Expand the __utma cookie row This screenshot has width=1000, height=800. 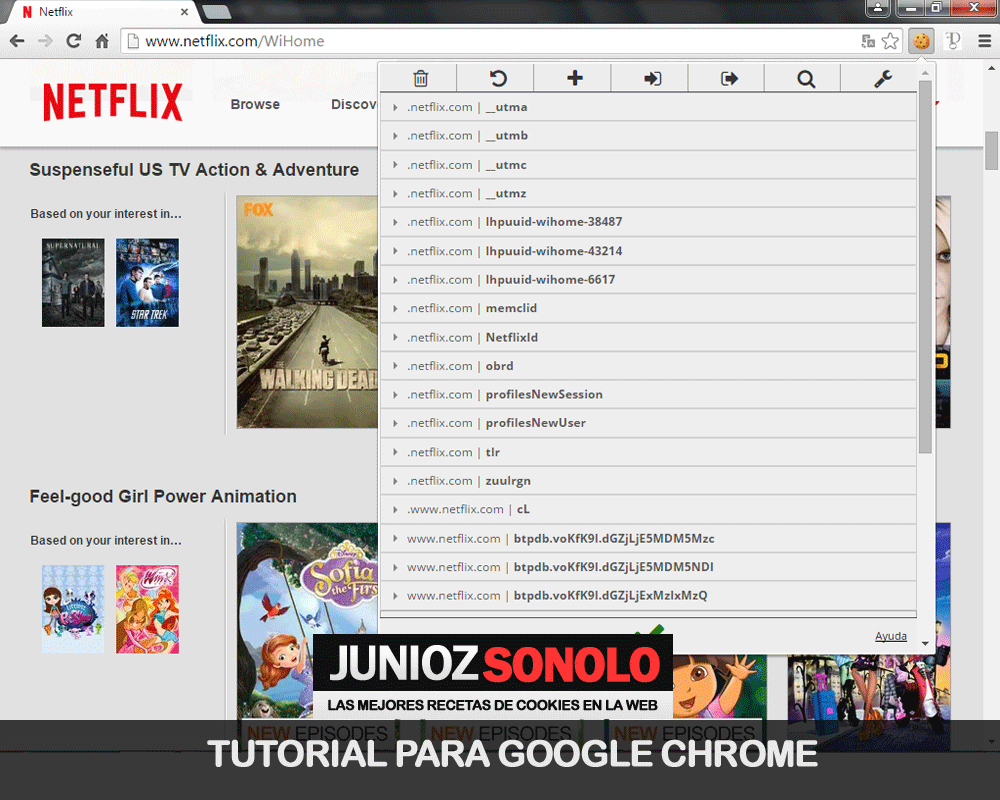pos(649,107)
